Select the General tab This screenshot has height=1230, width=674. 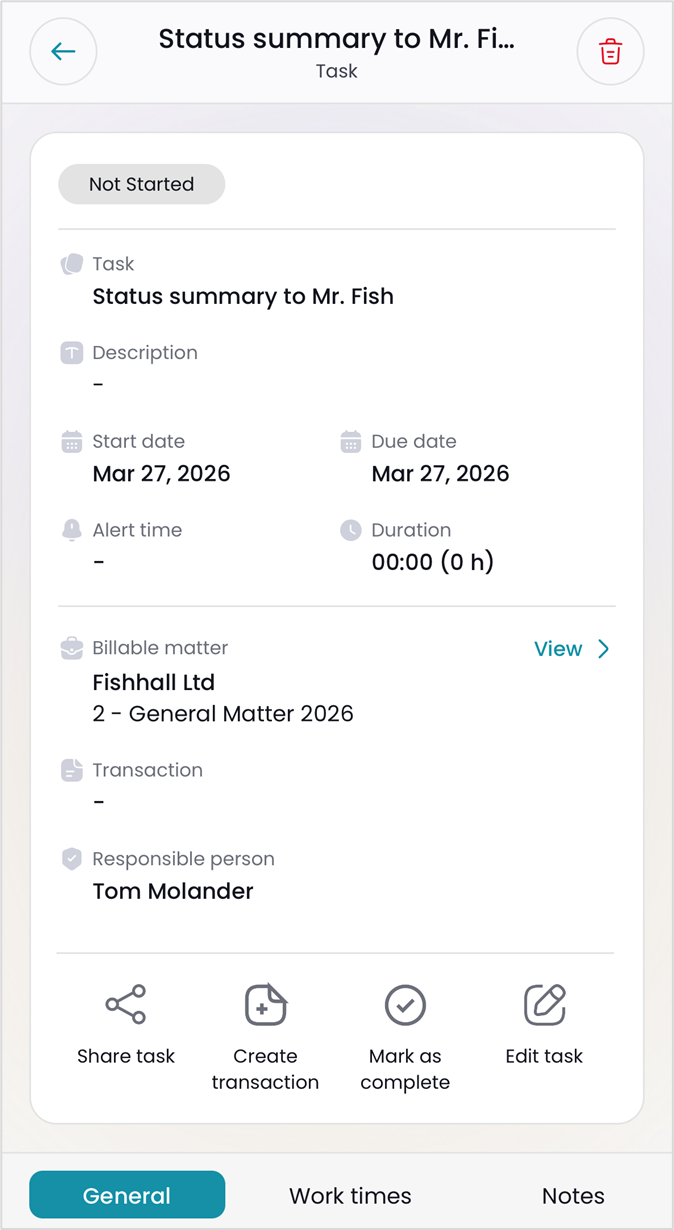coord(127,1196)
